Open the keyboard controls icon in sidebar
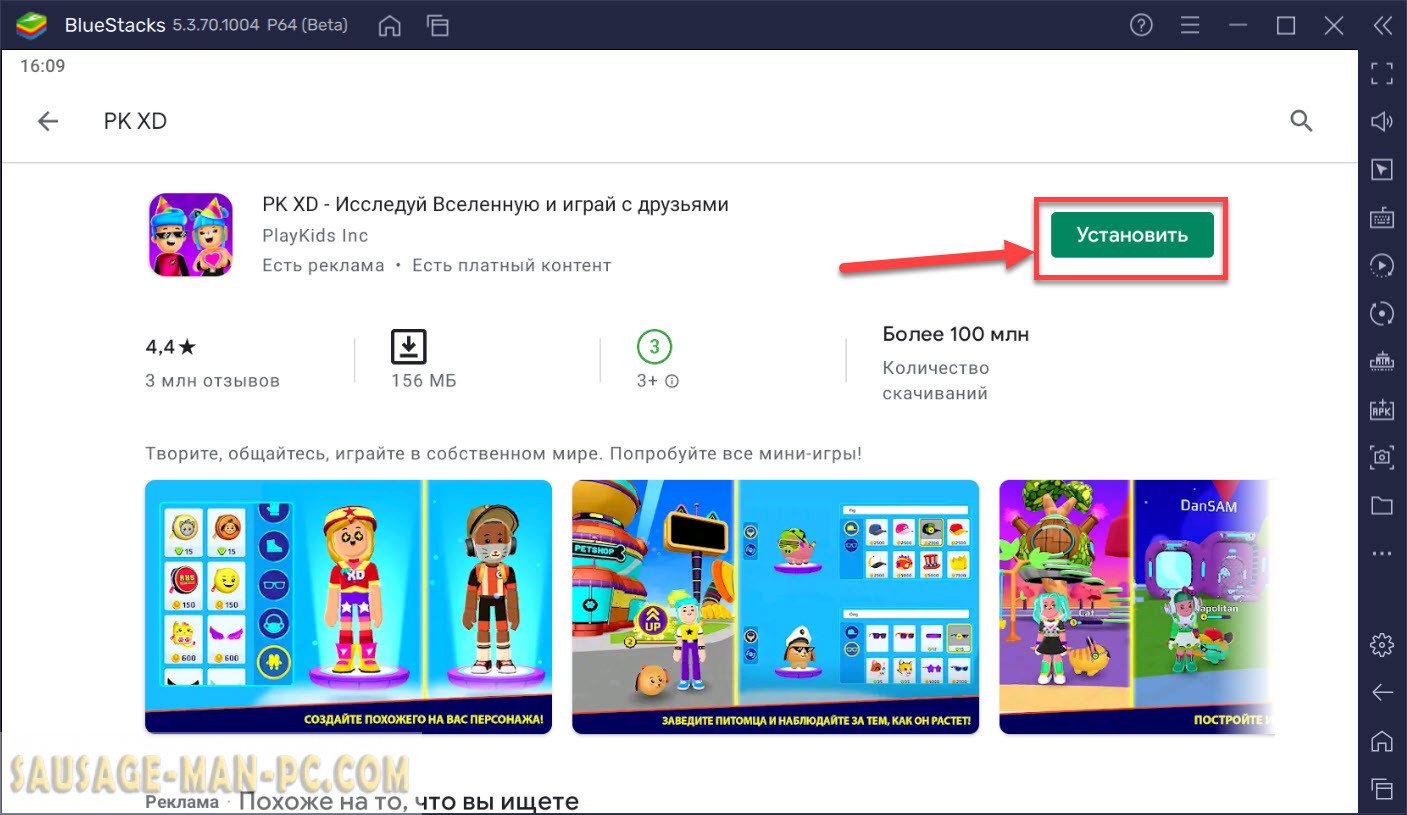 click(x=1382, y=217)
